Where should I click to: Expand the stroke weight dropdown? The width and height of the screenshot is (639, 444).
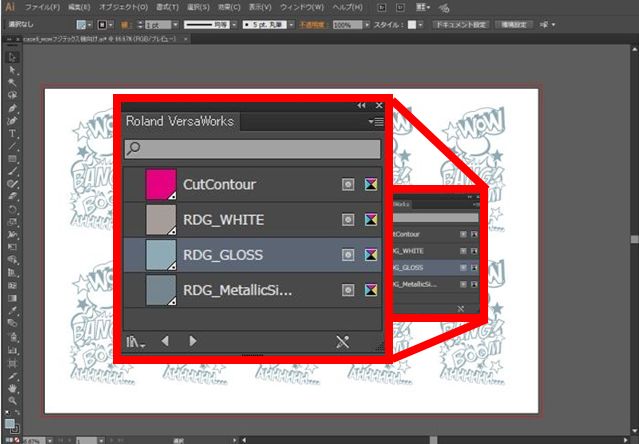click(176, 25)
